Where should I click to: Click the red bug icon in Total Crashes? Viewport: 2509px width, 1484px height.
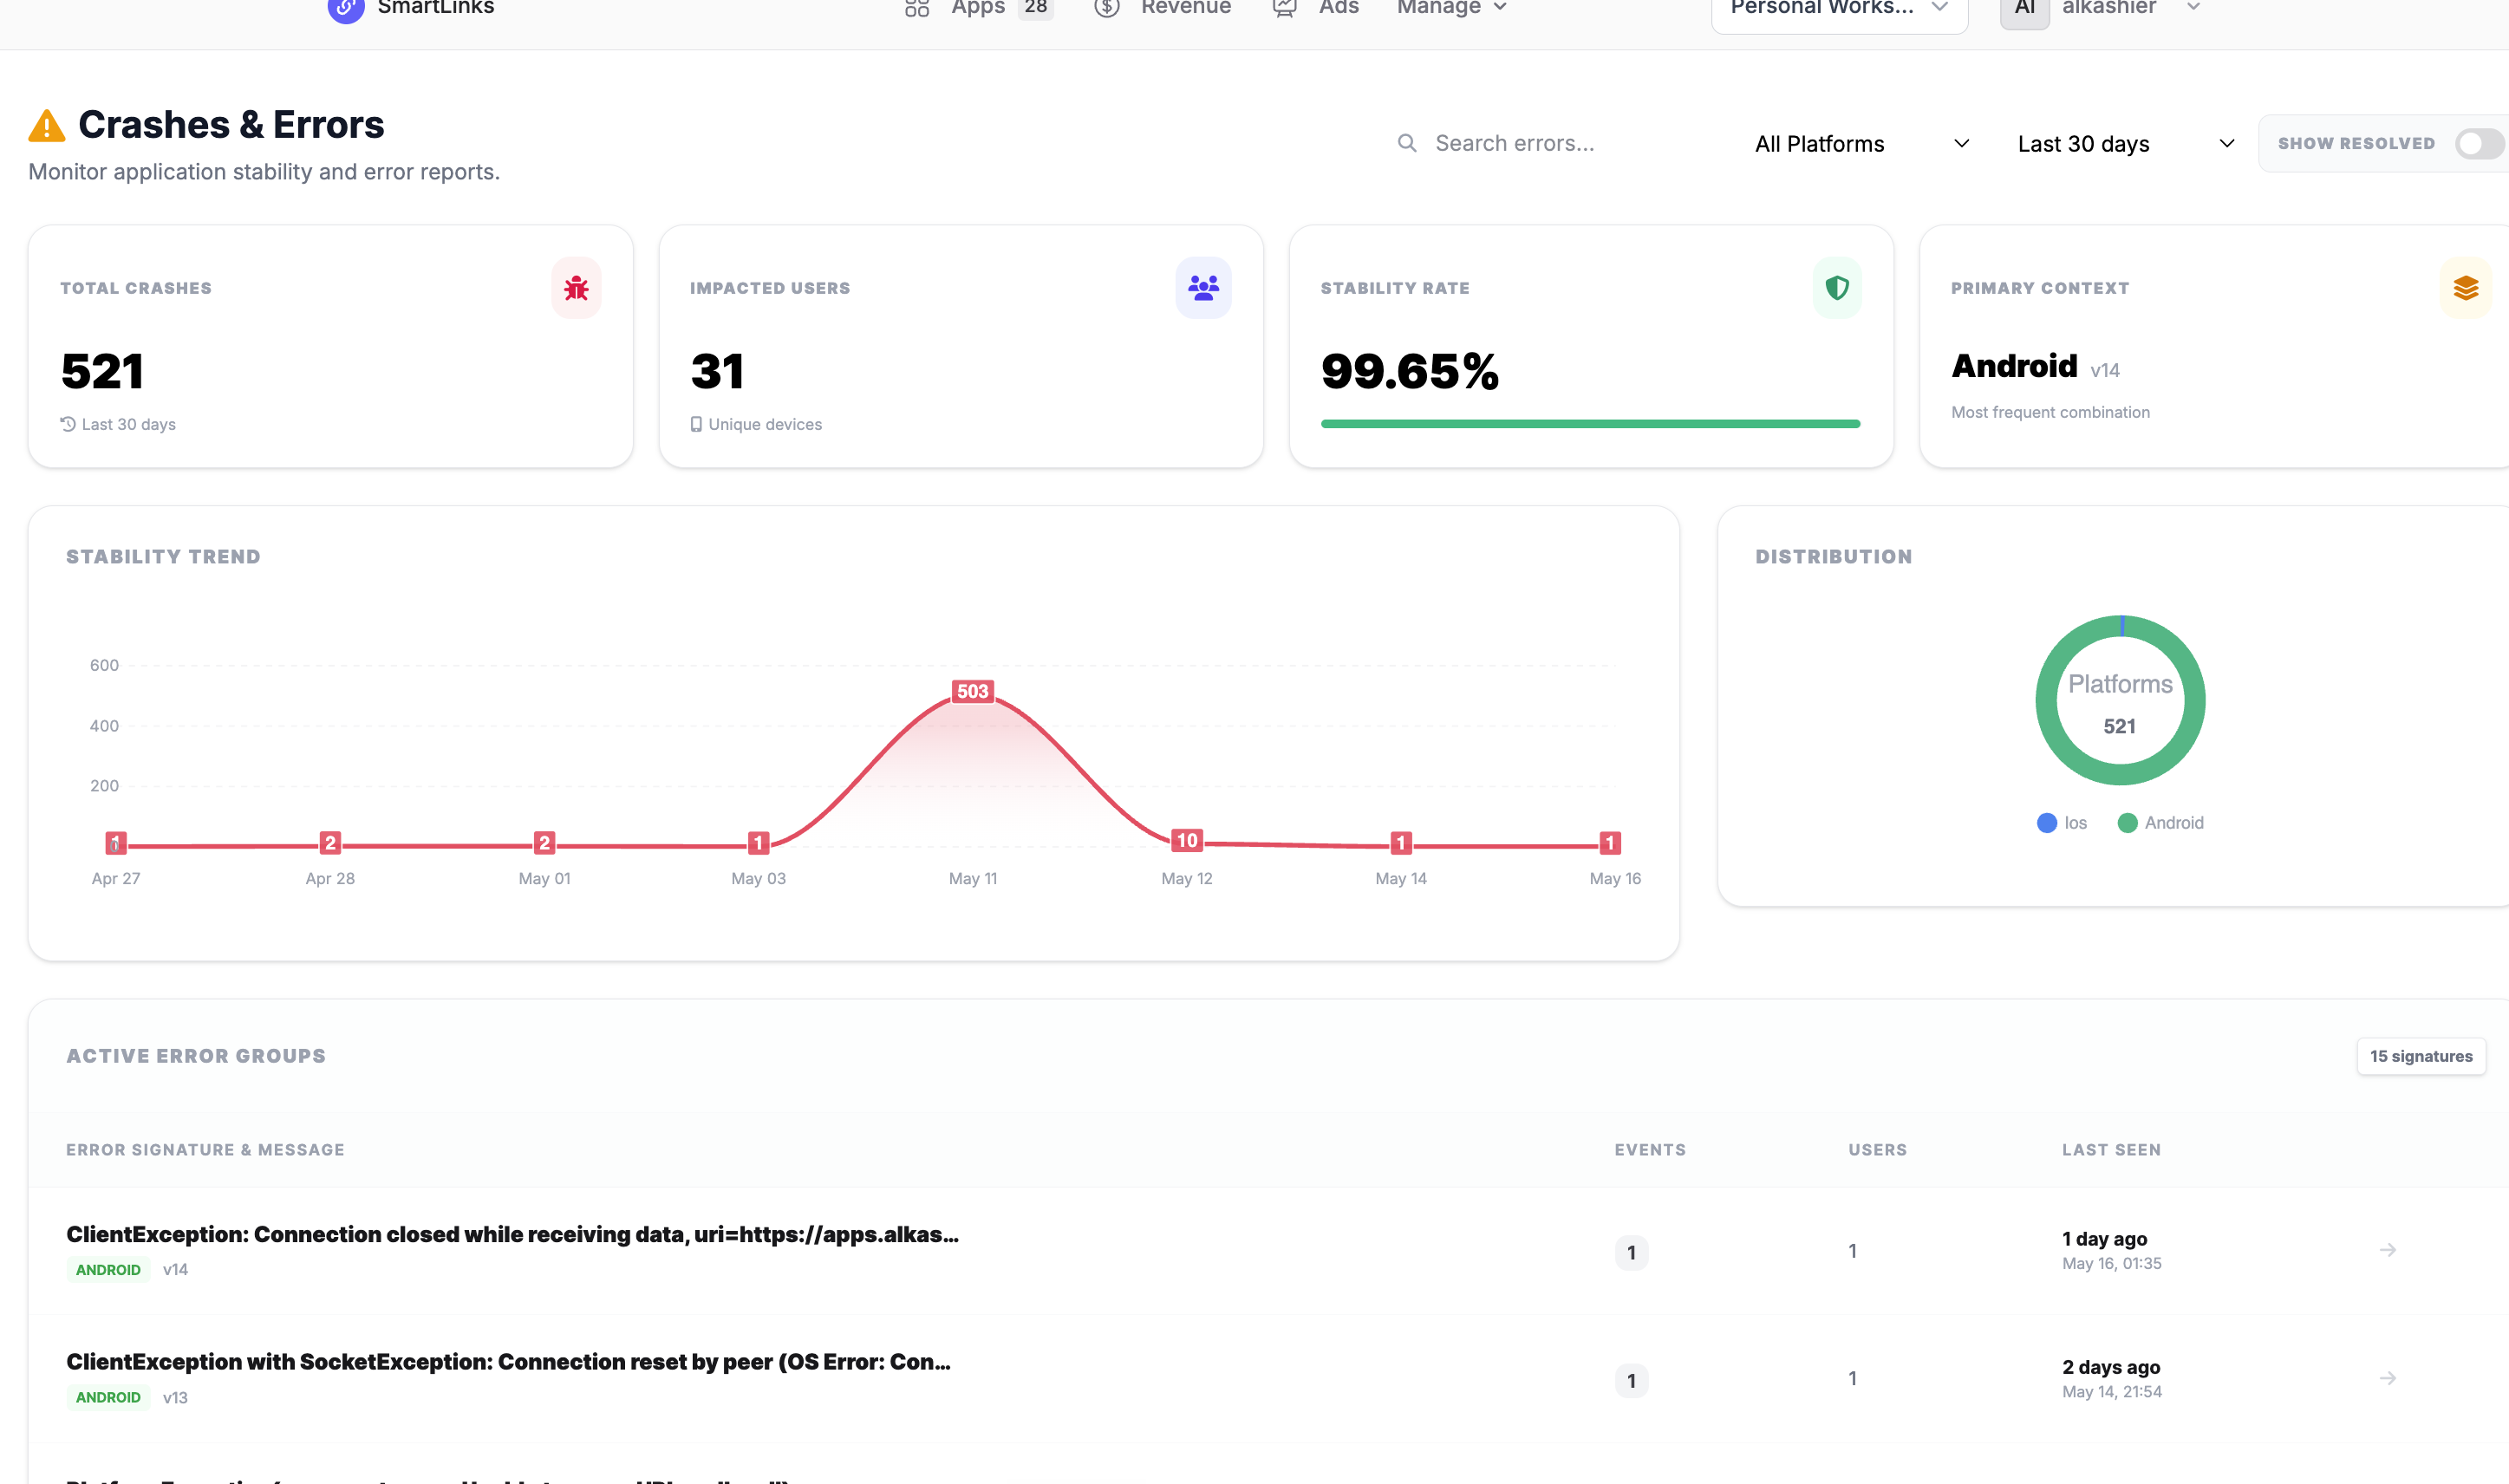pos(576,288)
